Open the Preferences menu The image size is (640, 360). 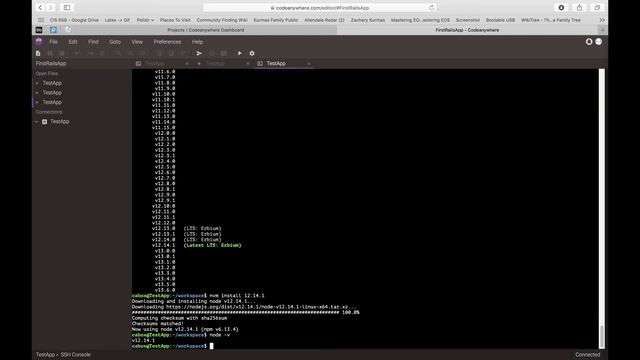coord(167,42)
